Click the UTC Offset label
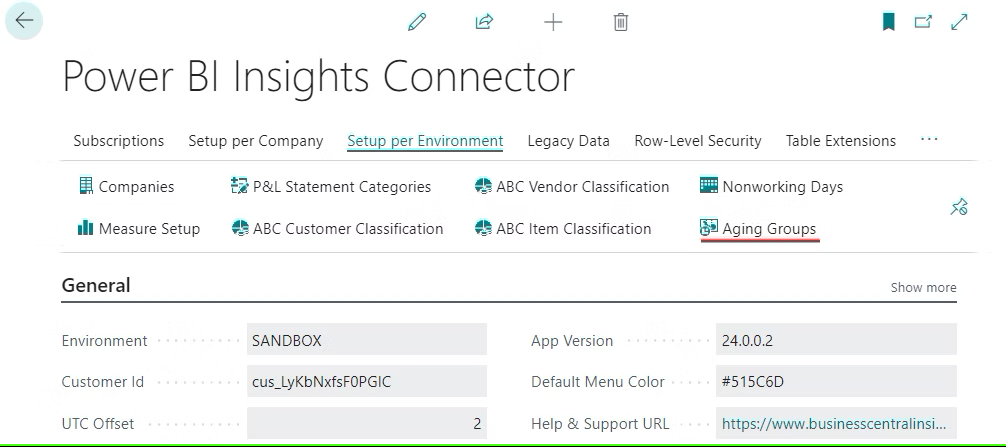The width and height of the screenshot is (1006, 447). [x=98, y=424]
